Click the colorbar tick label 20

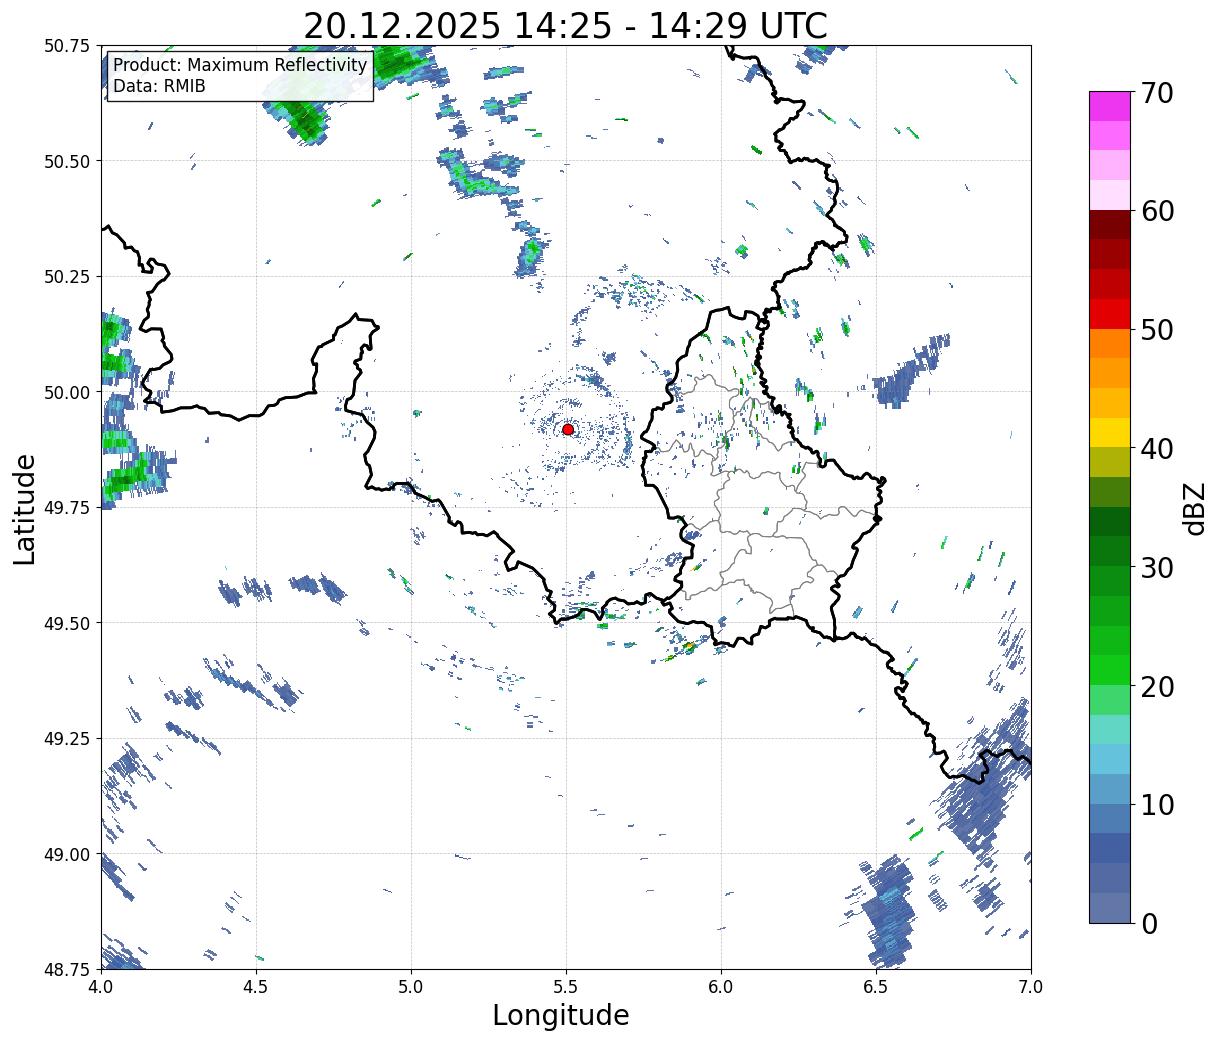1156,687
